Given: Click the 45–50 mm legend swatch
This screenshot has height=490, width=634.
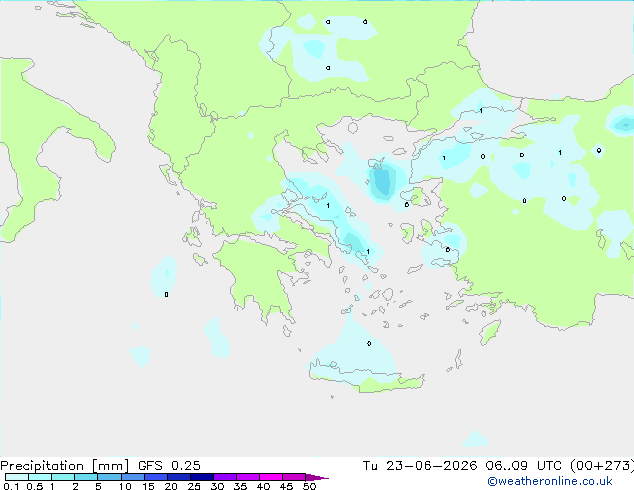Looking at the screenshot, I should point(294,477).
